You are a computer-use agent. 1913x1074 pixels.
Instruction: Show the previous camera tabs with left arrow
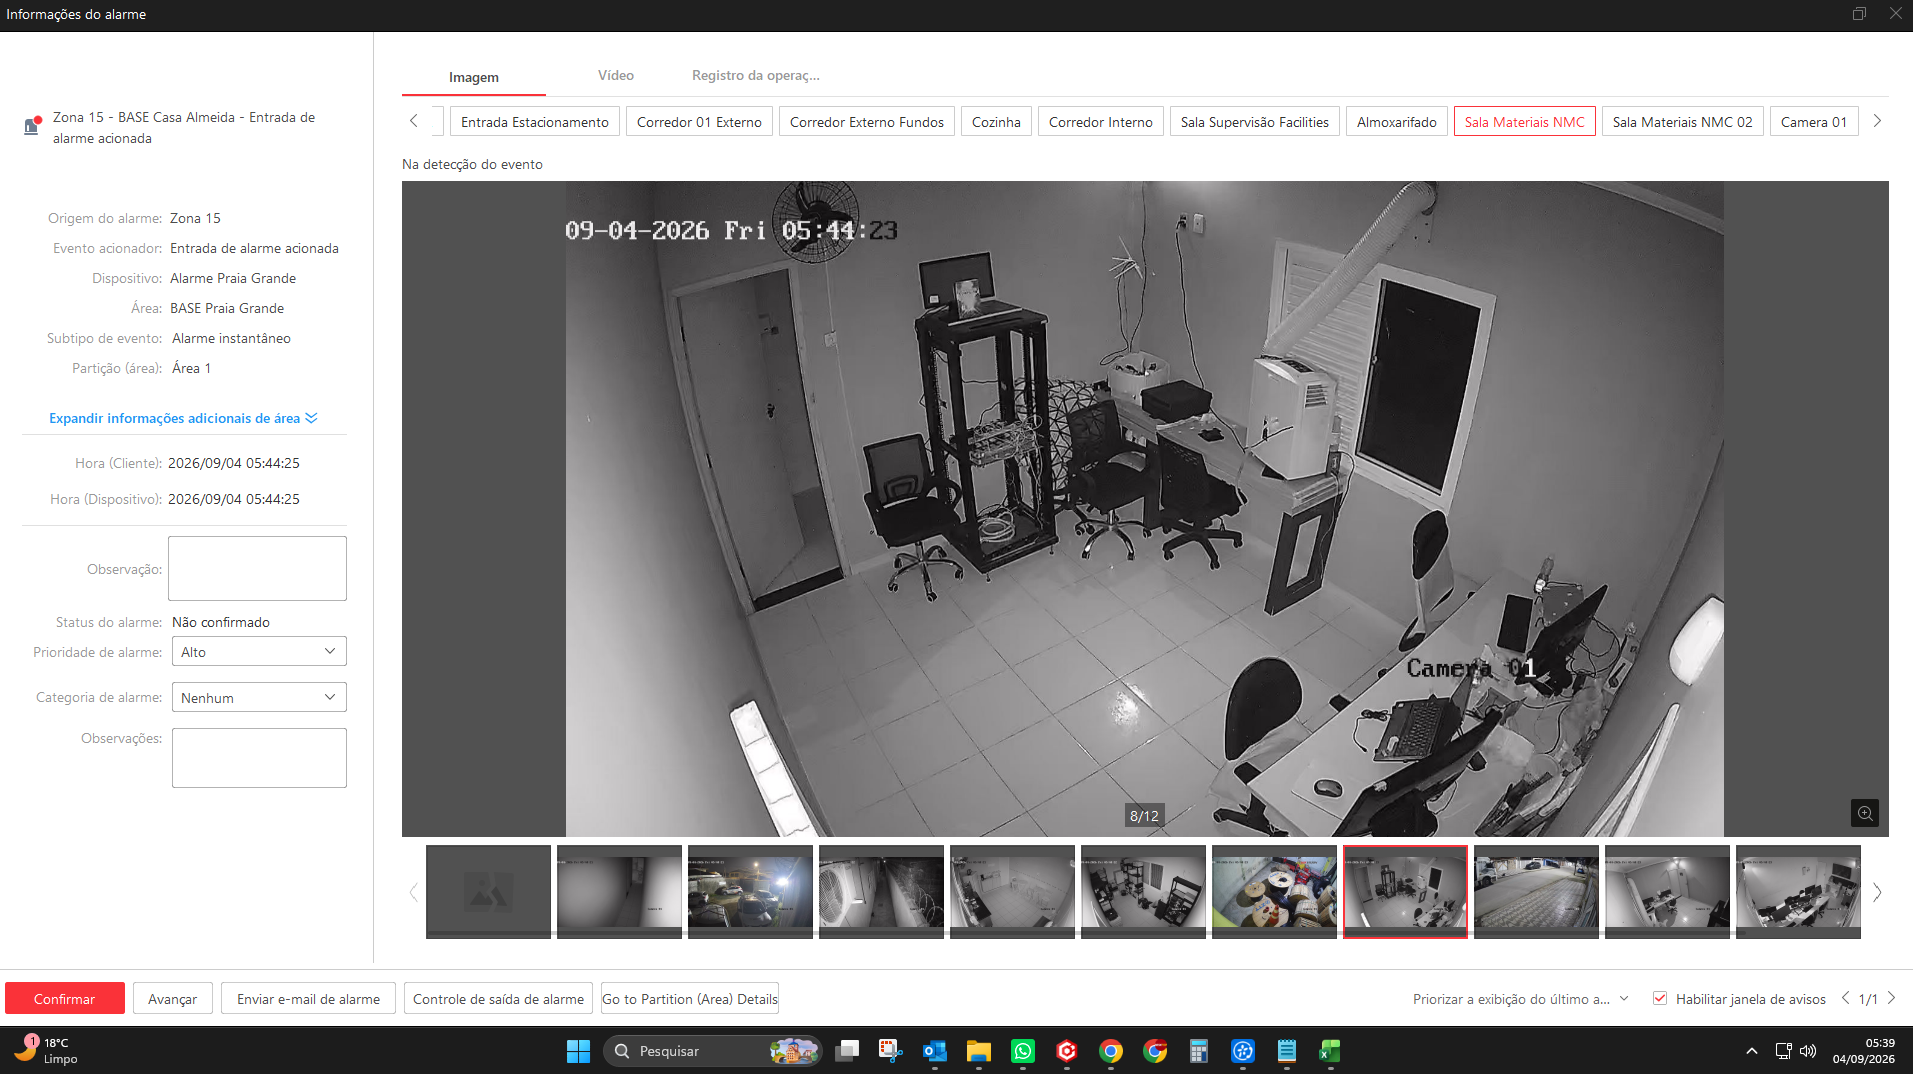coord(414,121)
